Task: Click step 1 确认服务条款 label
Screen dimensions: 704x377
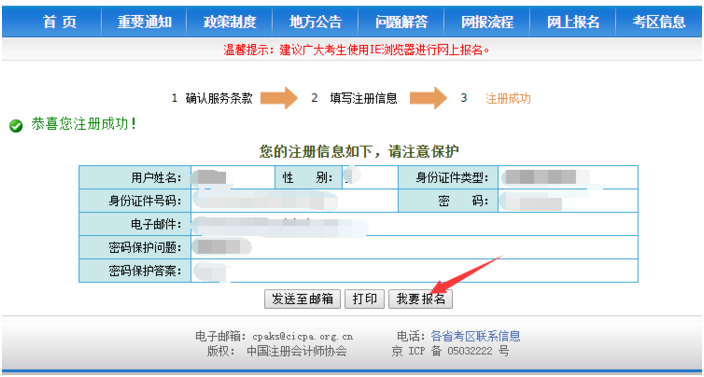Action: 212,98
